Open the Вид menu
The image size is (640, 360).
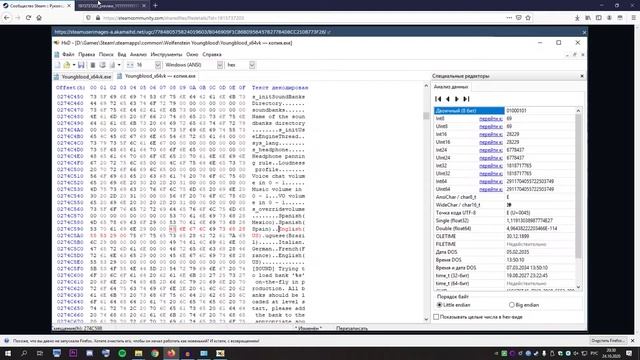coord(122,54)
